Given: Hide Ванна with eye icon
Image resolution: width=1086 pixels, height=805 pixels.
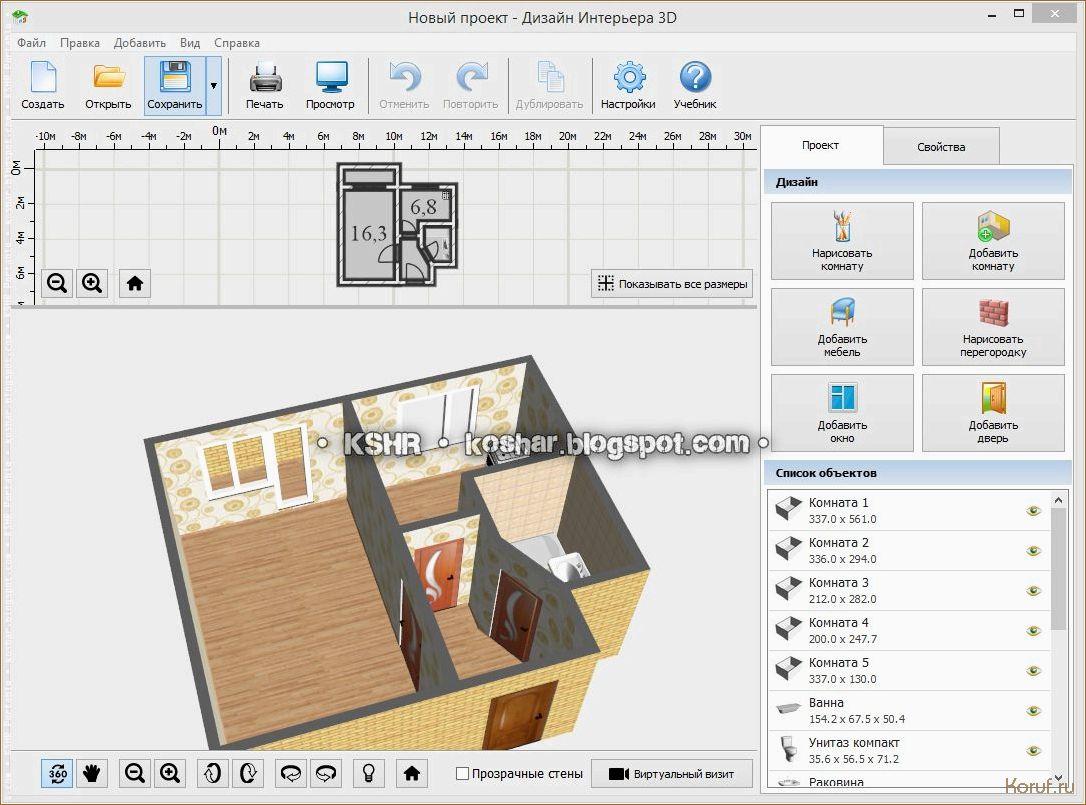Looking at the screenshot, I should point(1033,711).
